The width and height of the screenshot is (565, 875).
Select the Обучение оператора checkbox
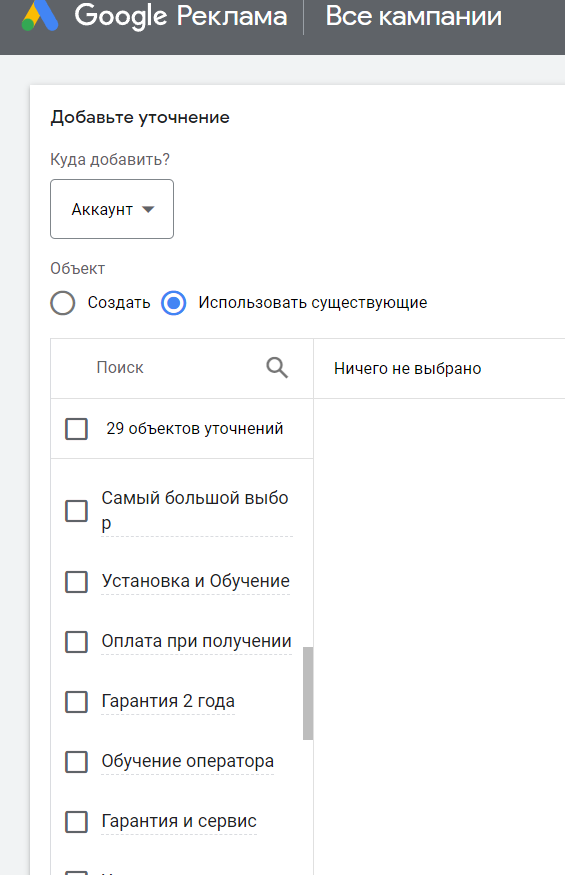click(x=76, y=762)
